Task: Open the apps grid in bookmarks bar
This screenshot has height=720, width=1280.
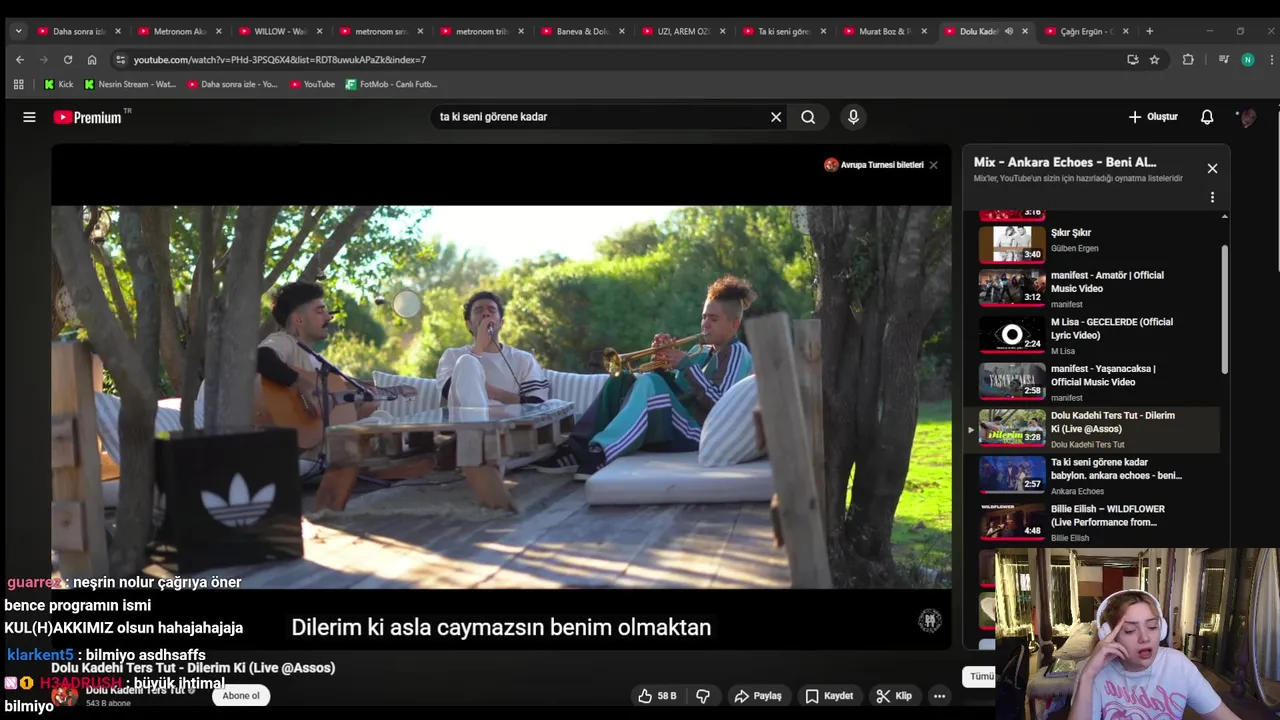Action: [x=18, y=84]
